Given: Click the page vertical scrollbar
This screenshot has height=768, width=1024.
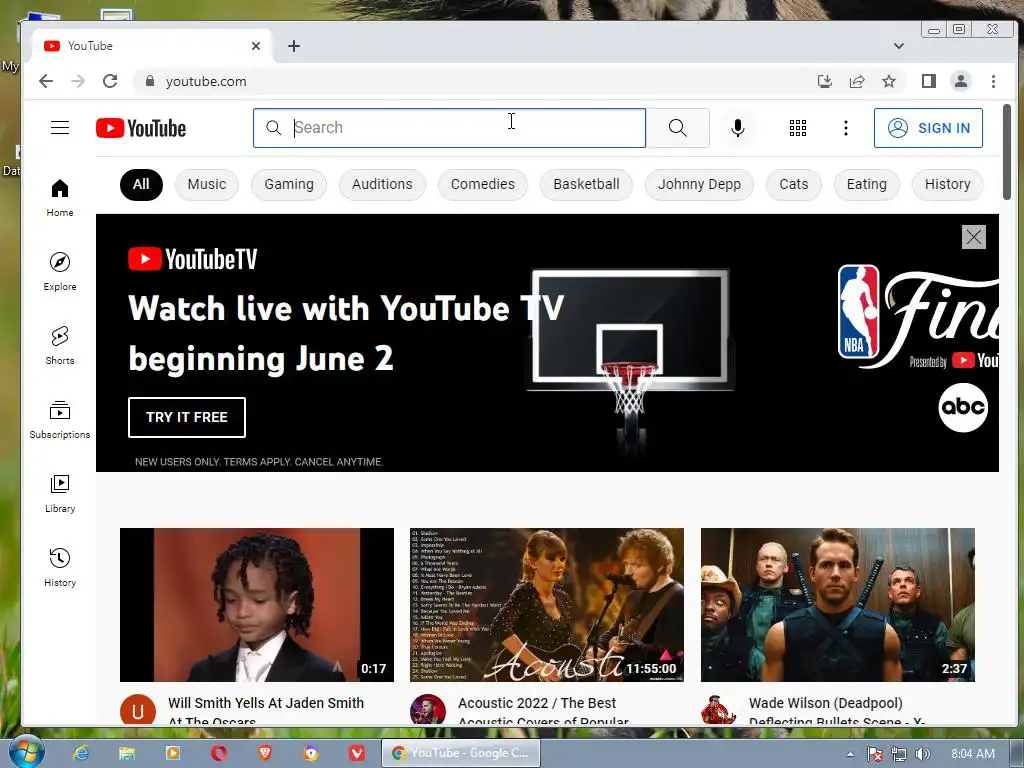Looking at the screenshot, I should tap(1007, 152).
